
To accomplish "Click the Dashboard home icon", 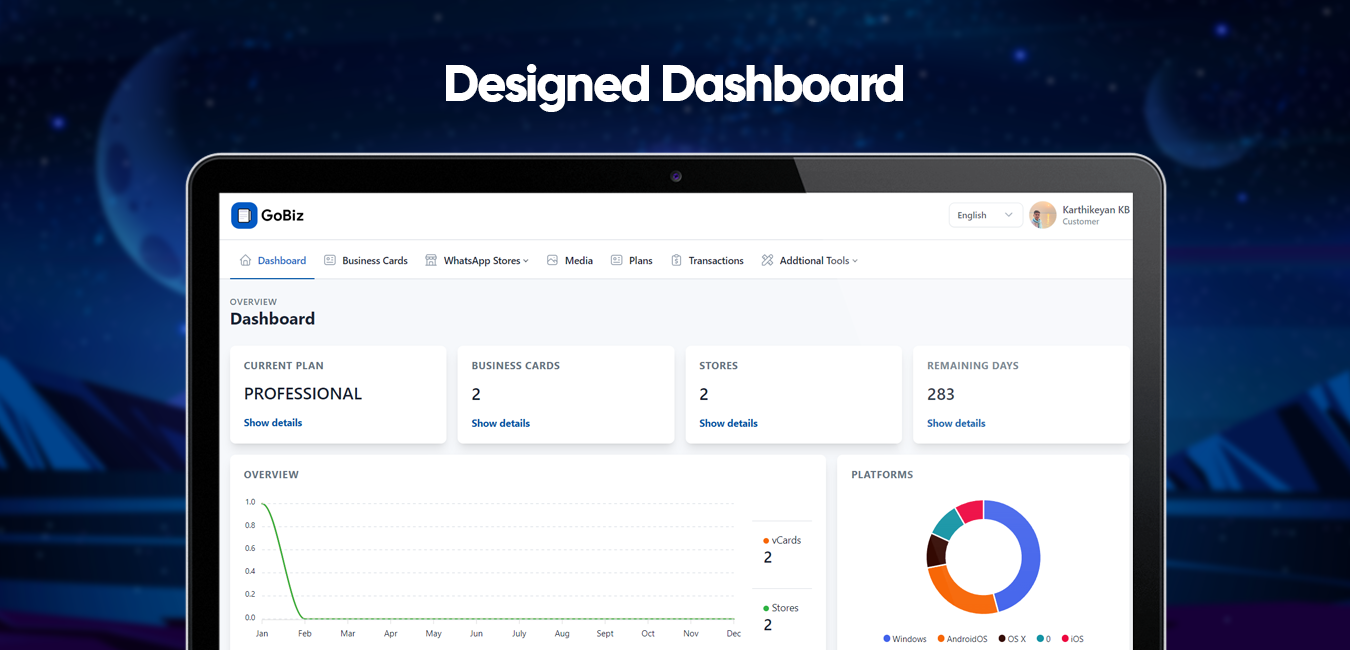I will click(245, 260).
